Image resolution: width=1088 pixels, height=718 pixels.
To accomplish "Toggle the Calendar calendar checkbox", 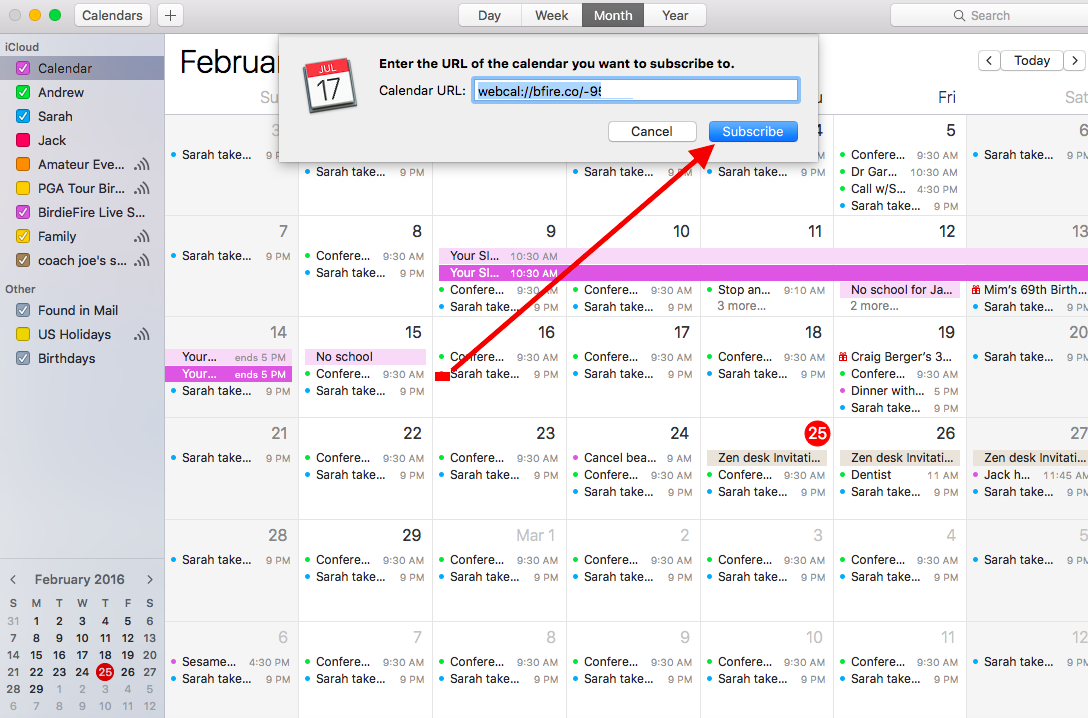I will pyautogui.click(x=23, y=68).
